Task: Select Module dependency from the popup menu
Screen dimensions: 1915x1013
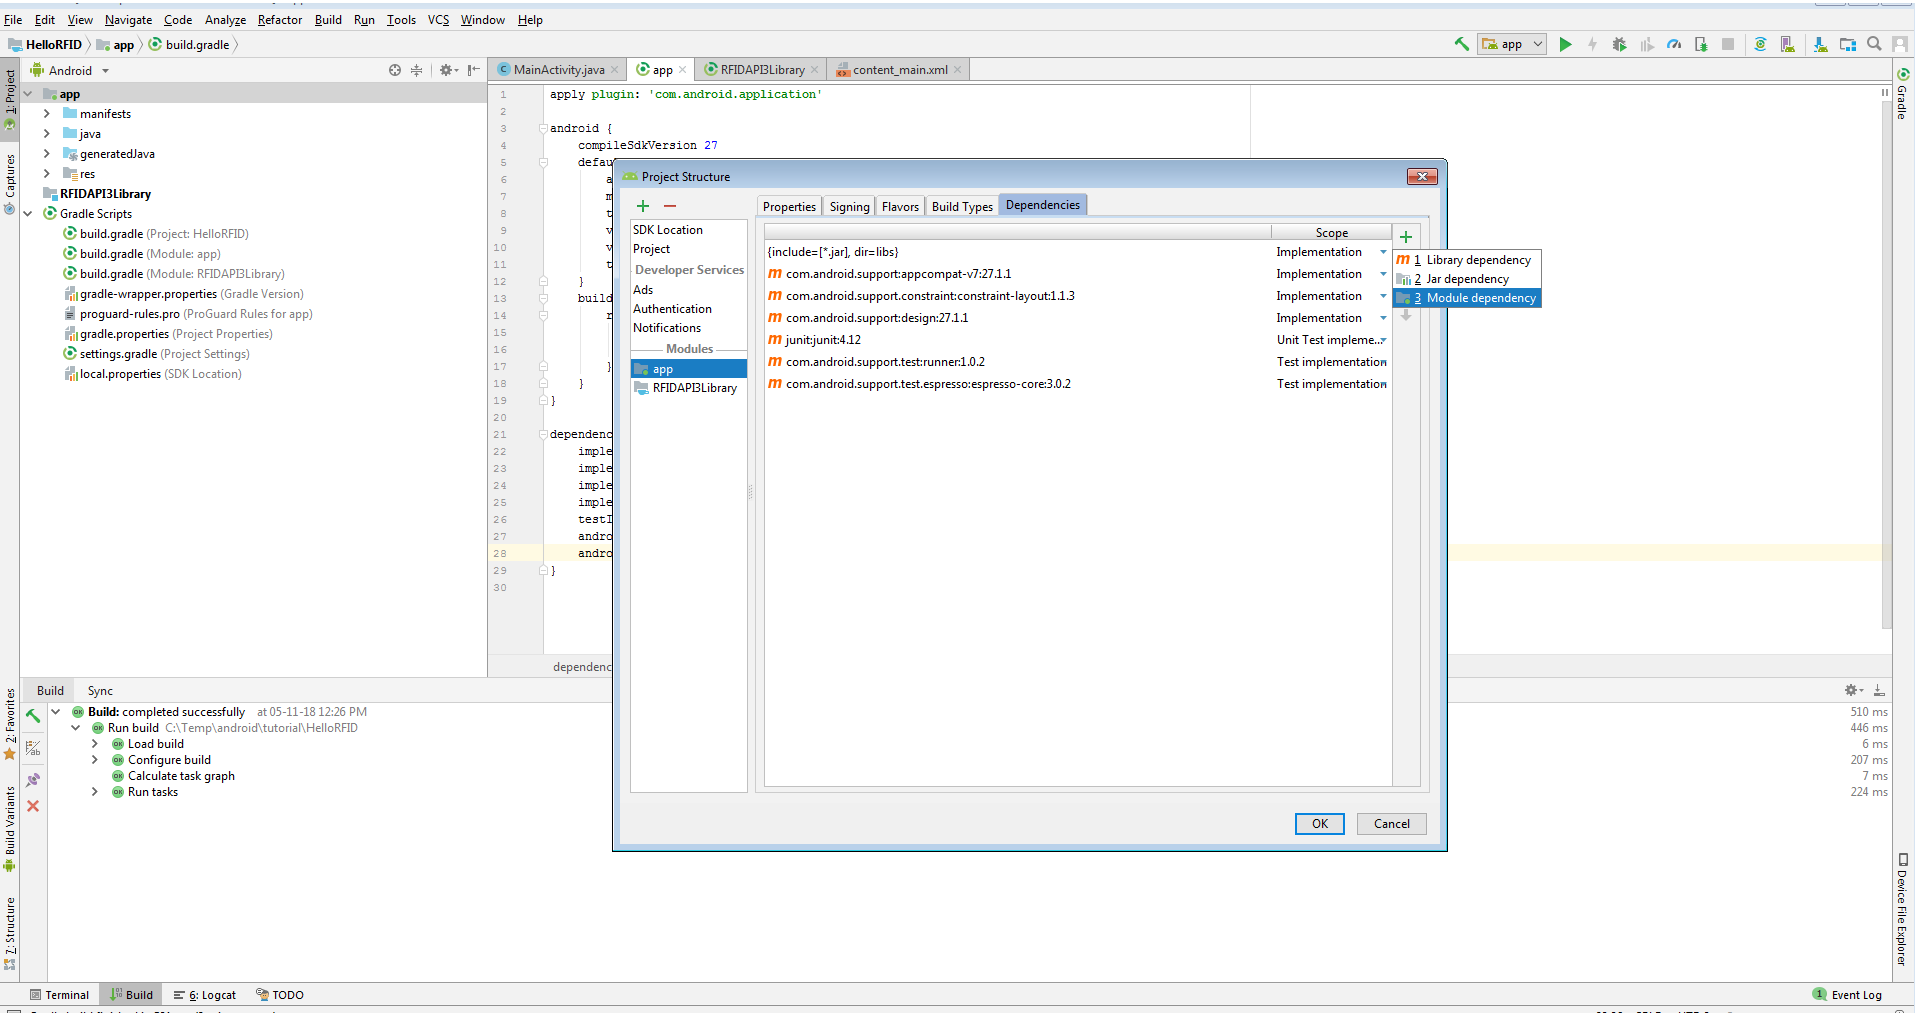Action: coord(1479,298)
